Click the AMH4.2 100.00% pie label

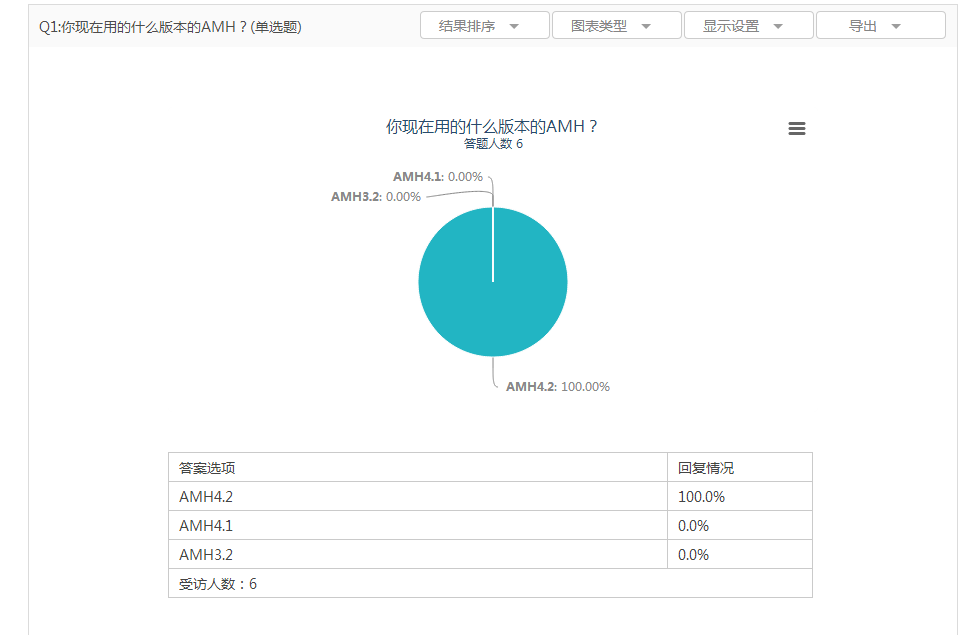click(557, 387)
